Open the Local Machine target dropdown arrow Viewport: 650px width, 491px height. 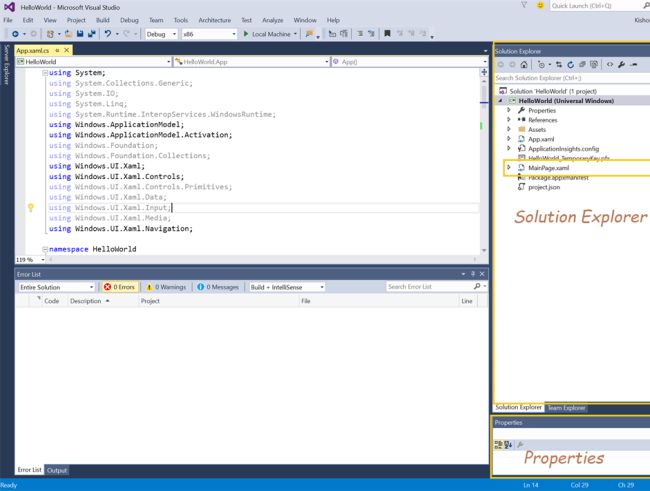coord(296,34)
